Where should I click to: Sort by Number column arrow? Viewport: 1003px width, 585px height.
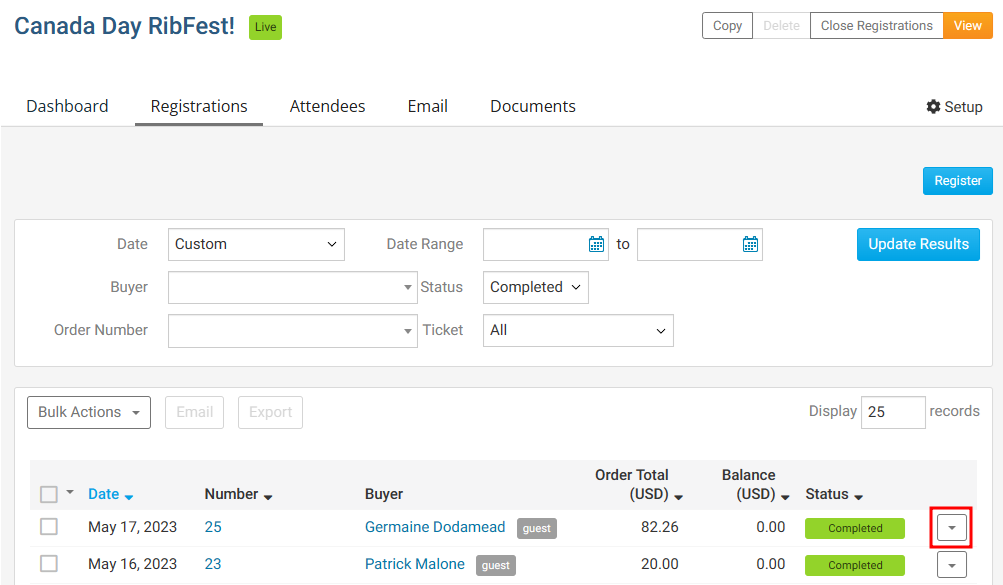click(x=268, y=496)
